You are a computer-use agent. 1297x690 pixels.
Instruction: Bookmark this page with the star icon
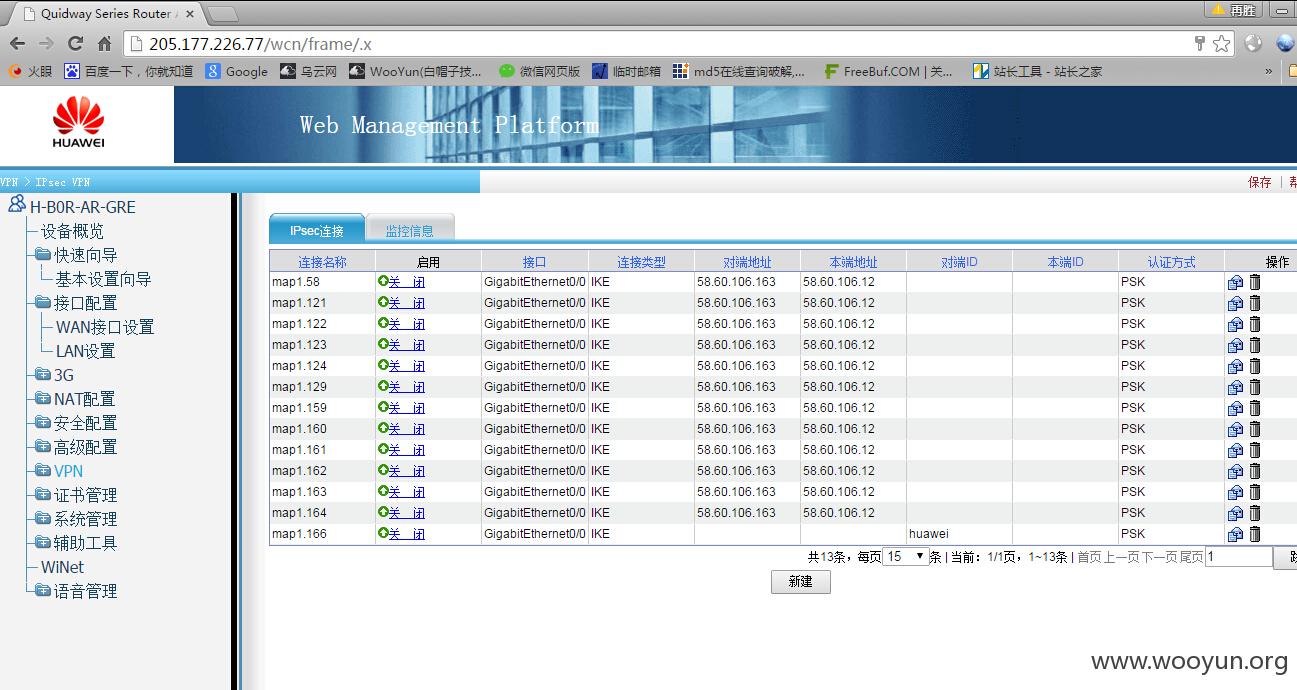(1221, 43)
